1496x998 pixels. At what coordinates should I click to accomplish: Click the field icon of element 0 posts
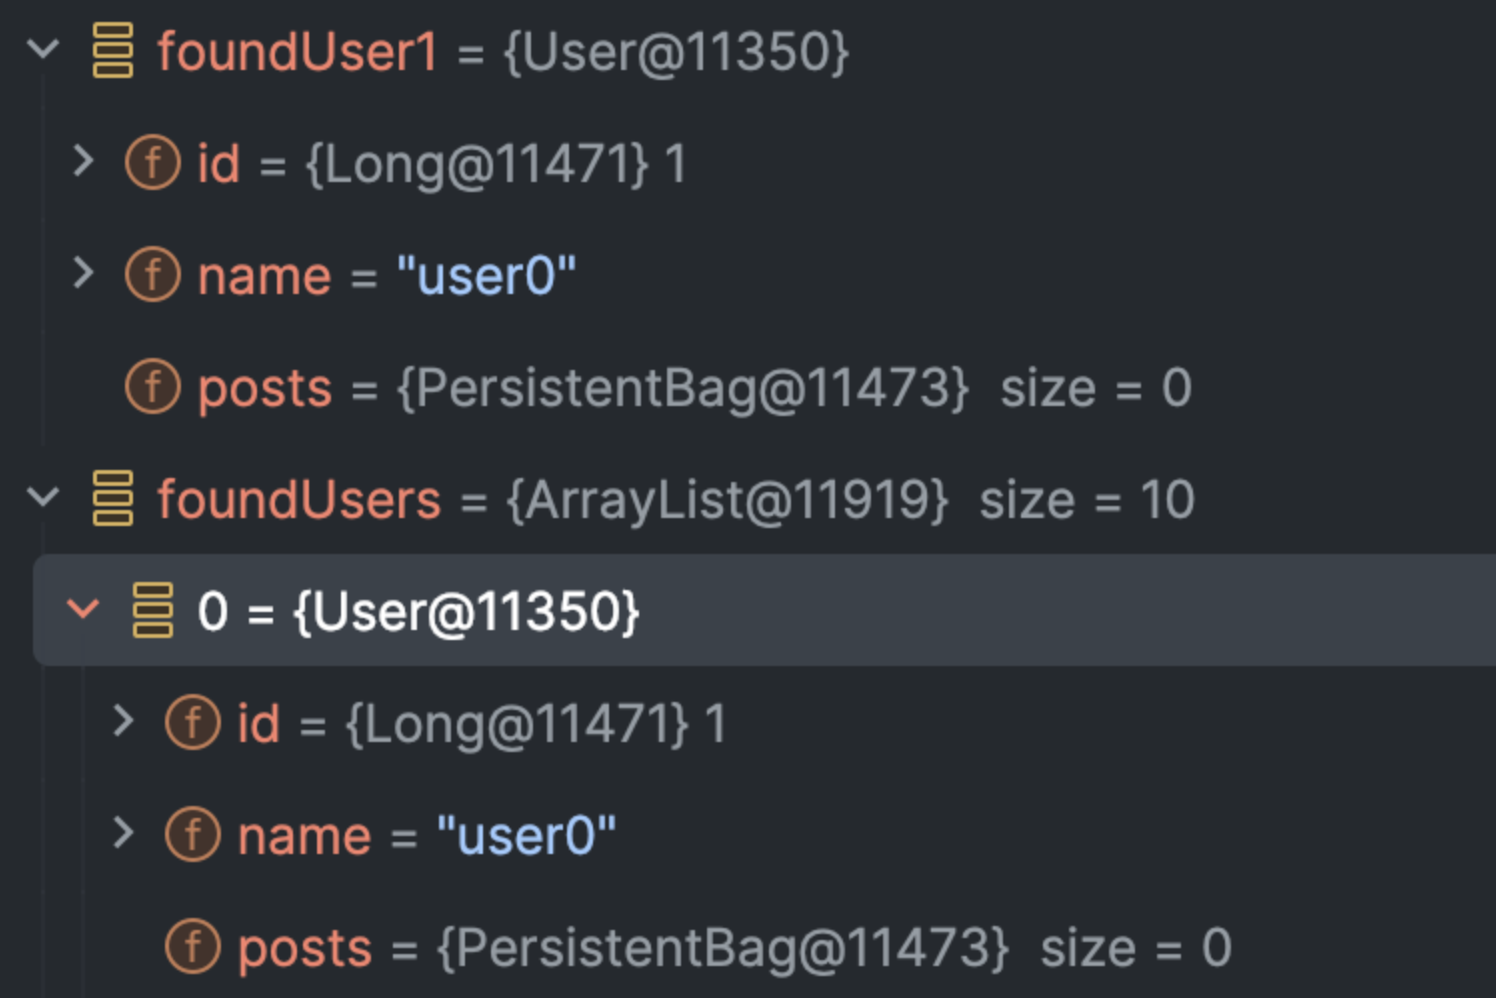coord(193,946)
